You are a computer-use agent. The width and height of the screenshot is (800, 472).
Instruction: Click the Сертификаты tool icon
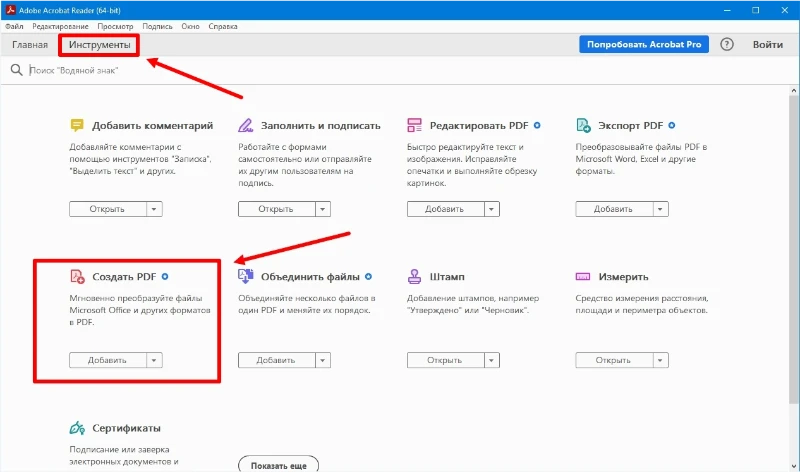click(x=77, y=428)
